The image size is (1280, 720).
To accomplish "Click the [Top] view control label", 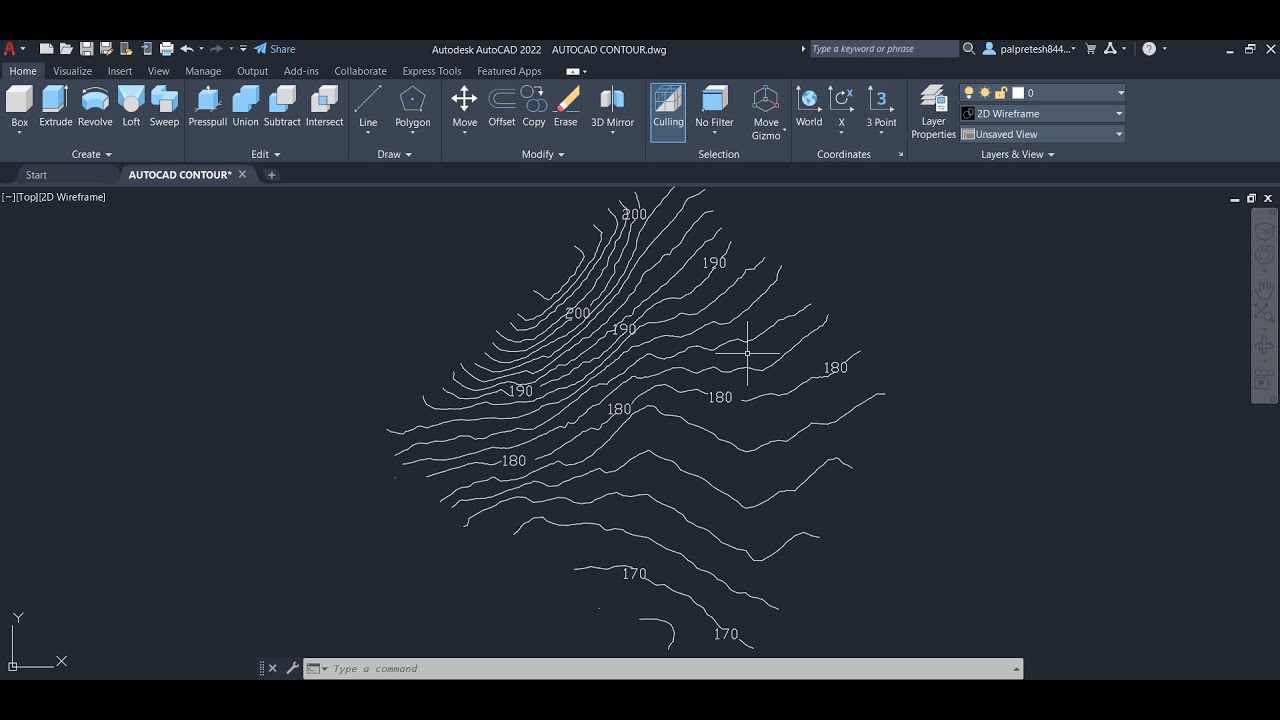I will tap(26, 197).
